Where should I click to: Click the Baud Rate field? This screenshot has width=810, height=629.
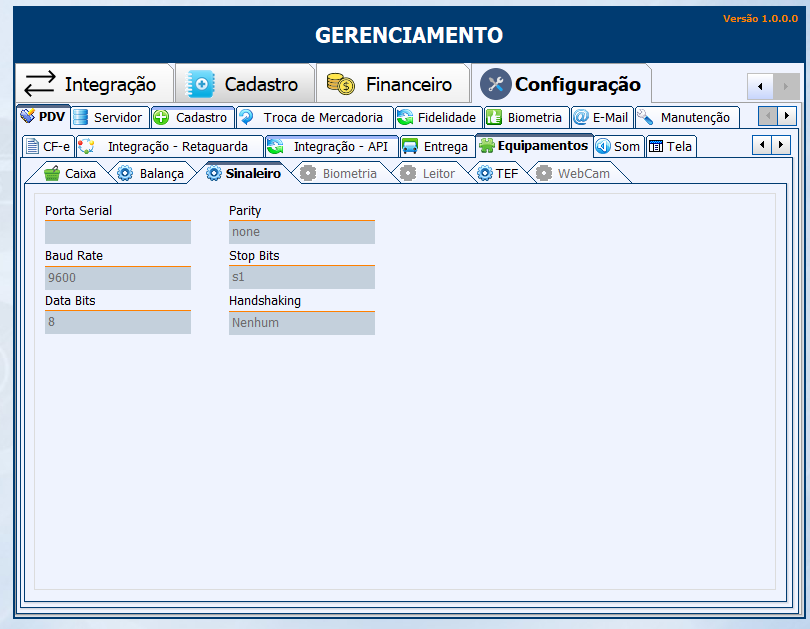(117, 277)
